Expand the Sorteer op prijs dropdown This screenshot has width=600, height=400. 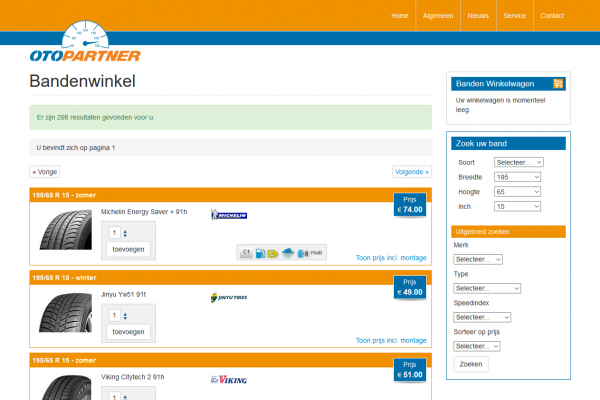(477, 346)
